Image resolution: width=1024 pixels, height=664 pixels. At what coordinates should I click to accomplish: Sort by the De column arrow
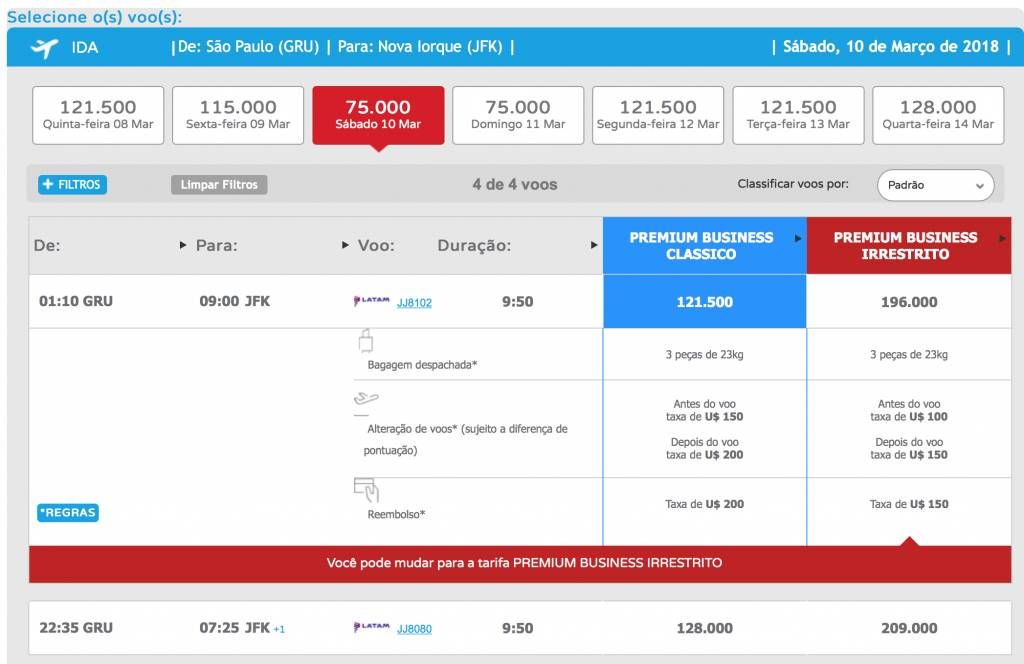(x=183, y=245)
